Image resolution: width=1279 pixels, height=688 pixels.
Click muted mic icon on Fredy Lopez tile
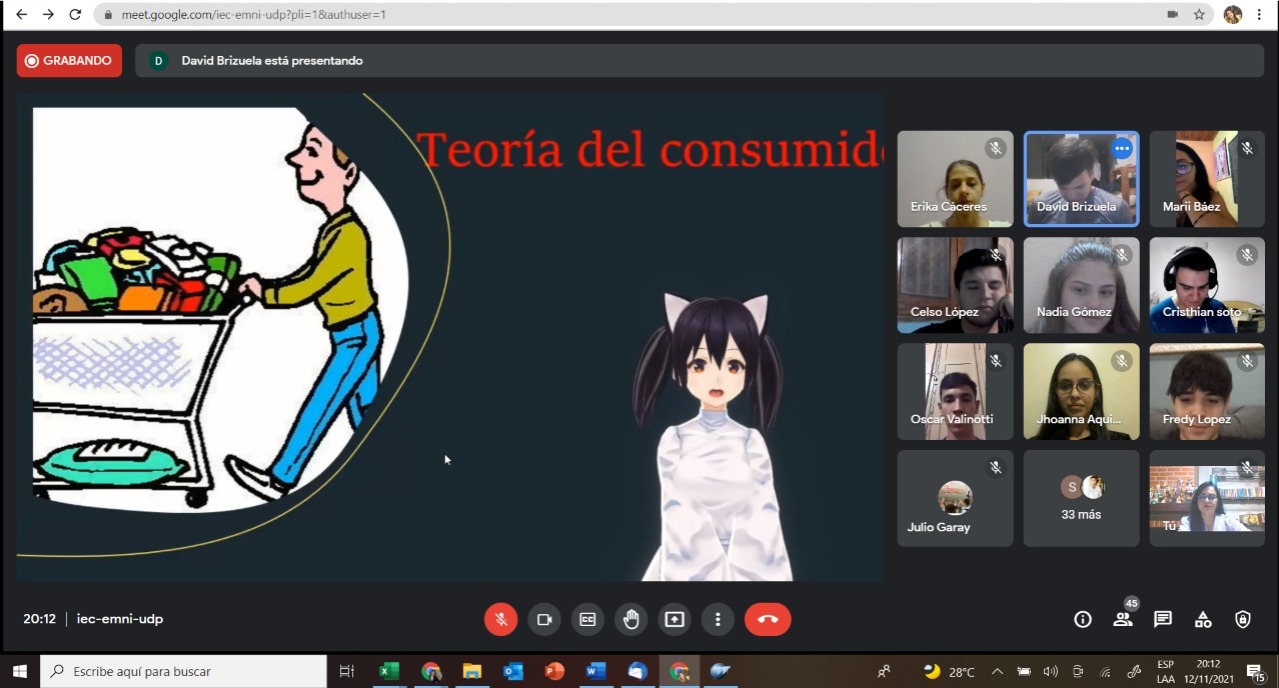point(1247,361)
